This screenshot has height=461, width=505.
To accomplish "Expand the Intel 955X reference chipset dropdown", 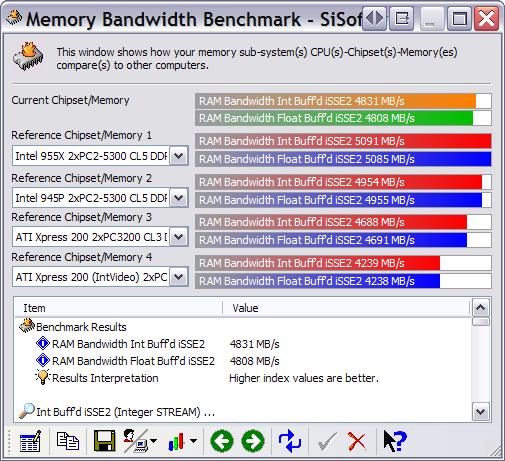I will [179, 156].
